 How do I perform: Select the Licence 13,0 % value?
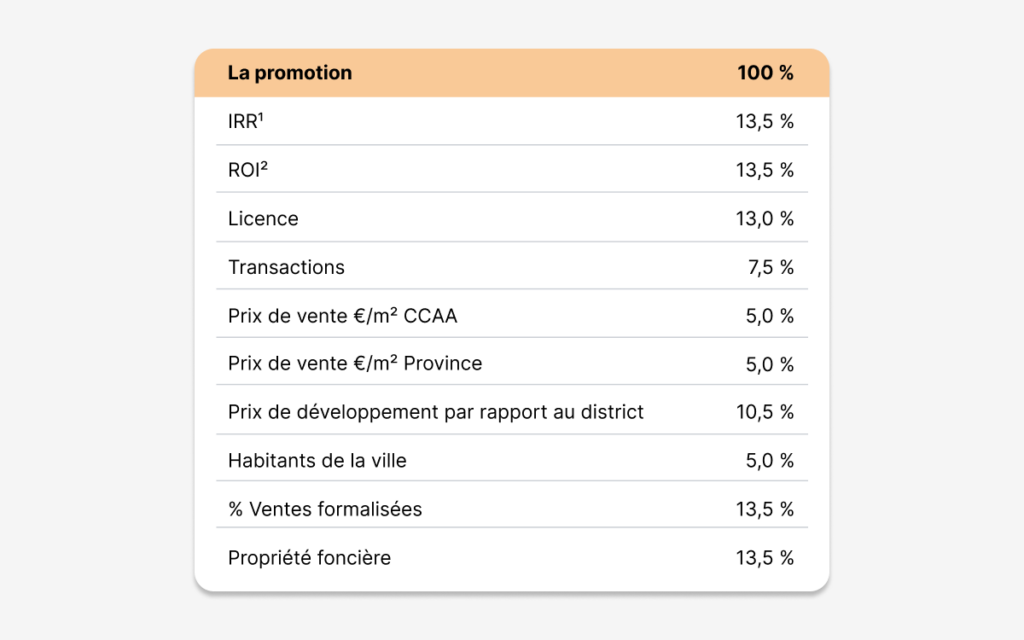765,218
